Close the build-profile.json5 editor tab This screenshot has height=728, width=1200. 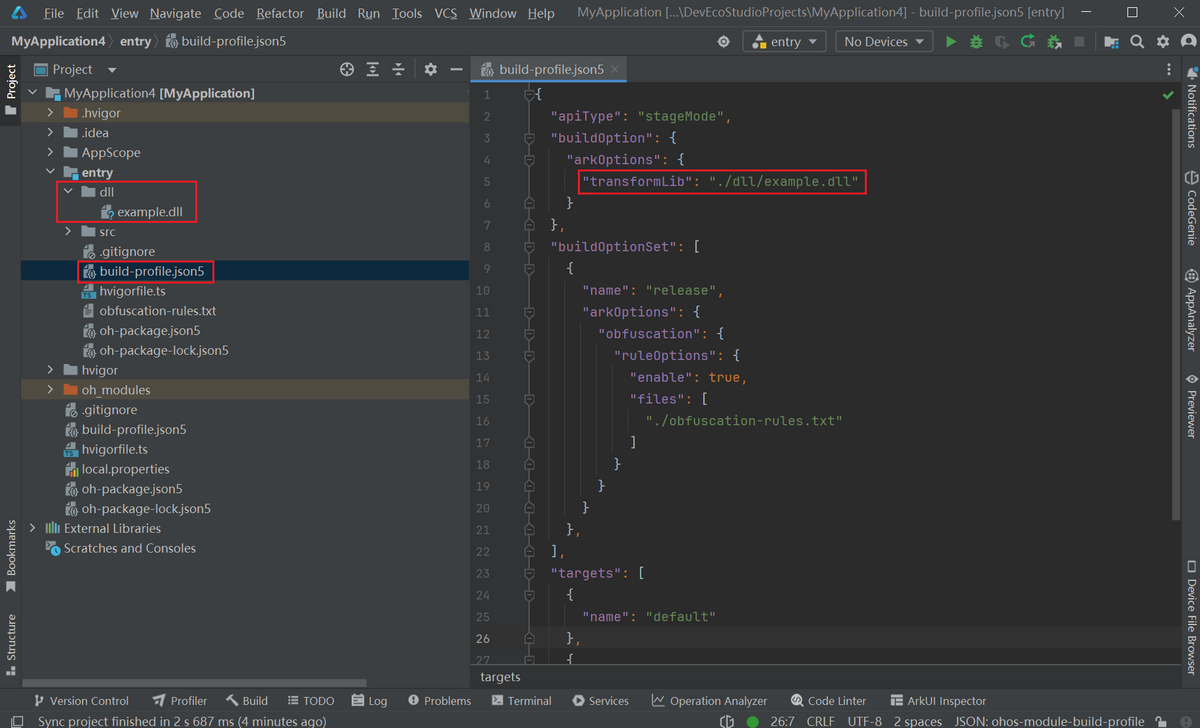(x=616, y=69)
